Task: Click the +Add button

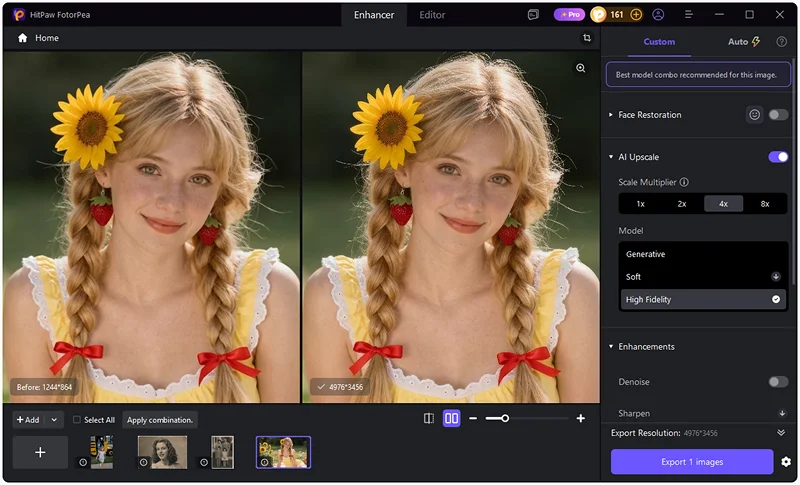Action: 29,420
